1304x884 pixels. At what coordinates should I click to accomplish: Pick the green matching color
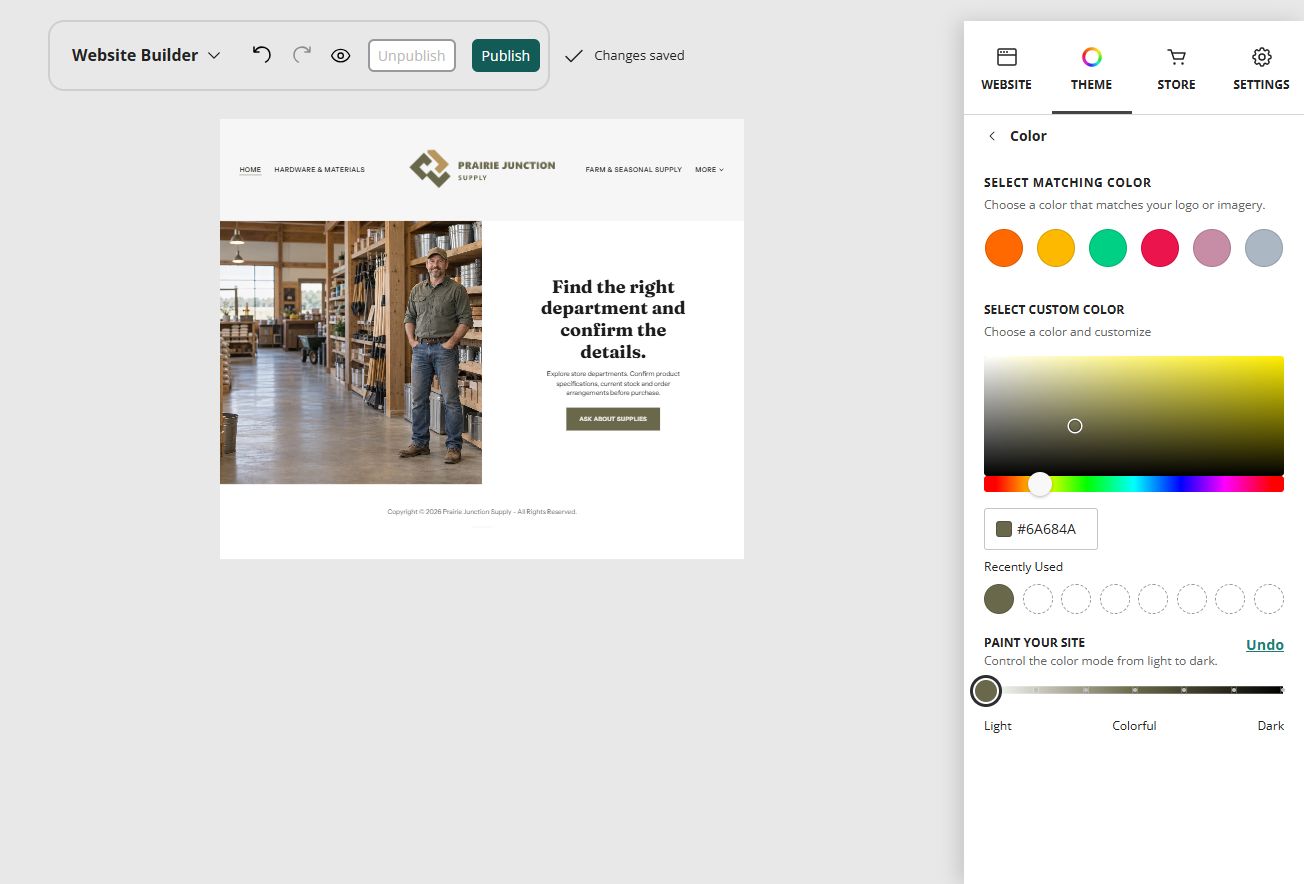coord(1108,248)
